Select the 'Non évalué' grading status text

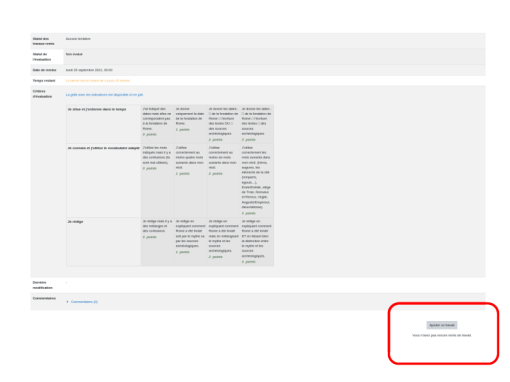74,54
